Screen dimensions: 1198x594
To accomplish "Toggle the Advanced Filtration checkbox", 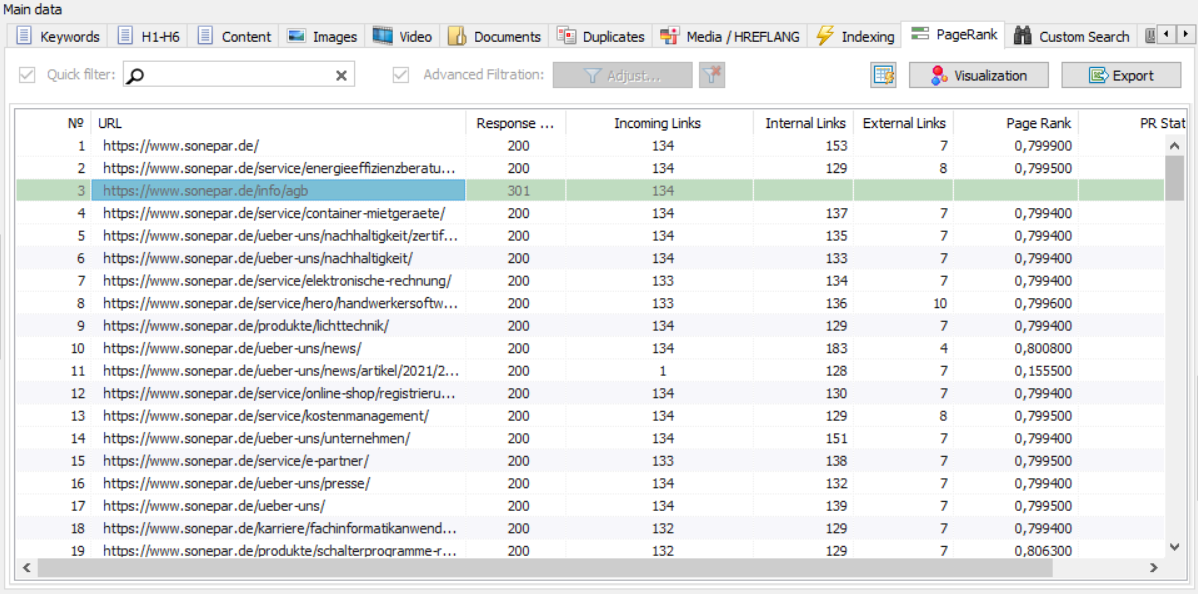I will [401, 75].
